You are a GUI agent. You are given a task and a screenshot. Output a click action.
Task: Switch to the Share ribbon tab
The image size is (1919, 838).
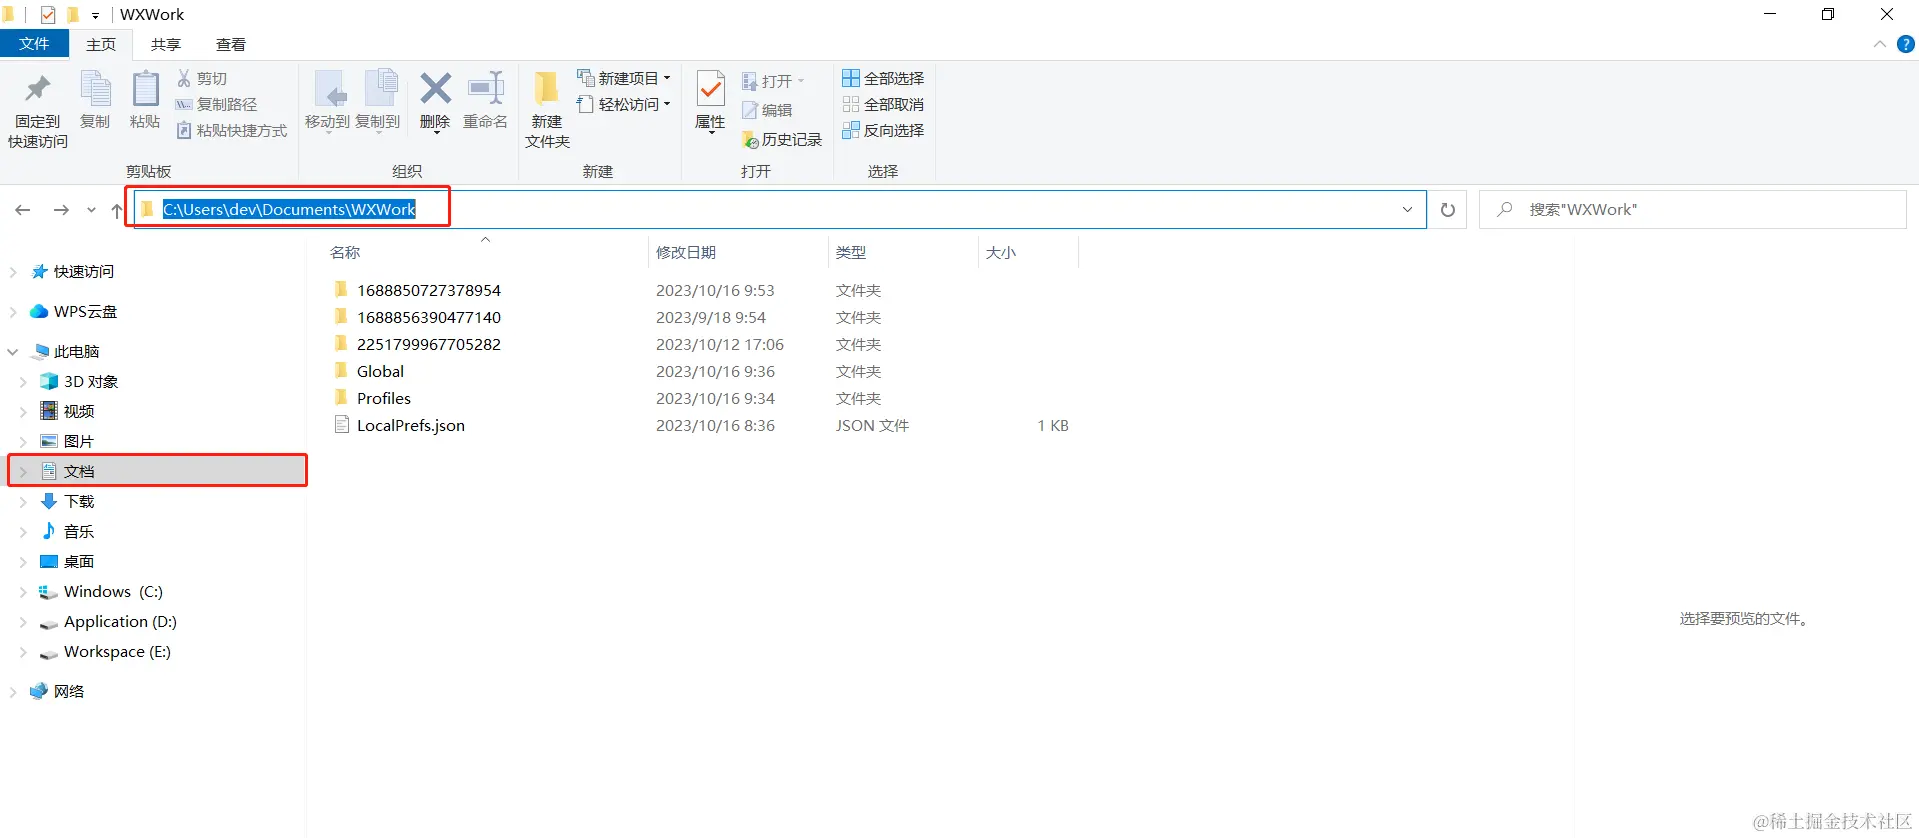click(x=166, y=44)
